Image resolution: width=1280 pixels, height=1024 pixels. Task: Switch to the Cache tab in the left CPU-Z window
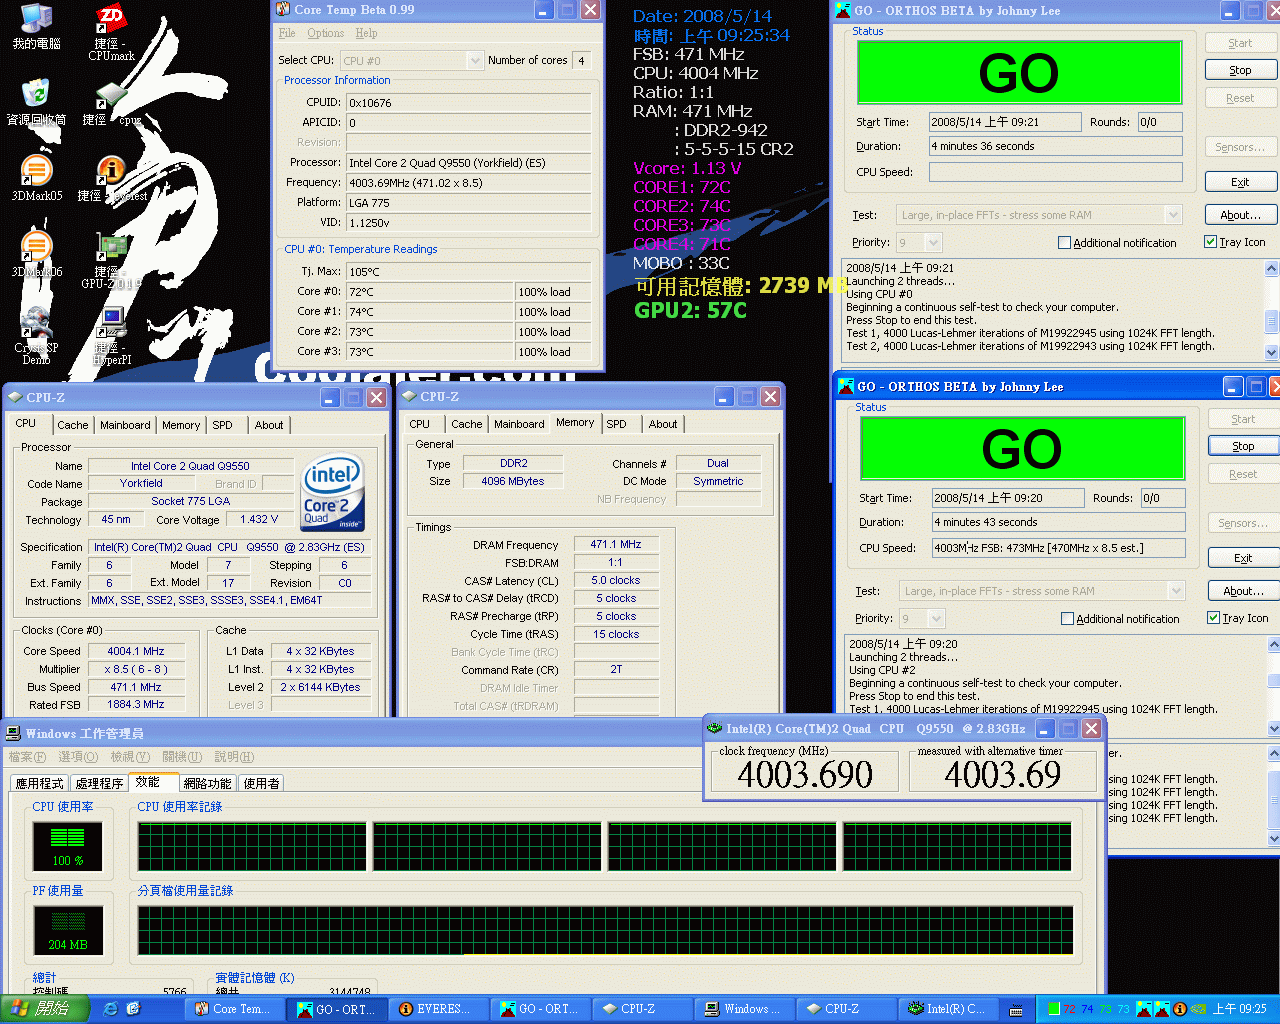pyautogui.click(x=72, y=425)
